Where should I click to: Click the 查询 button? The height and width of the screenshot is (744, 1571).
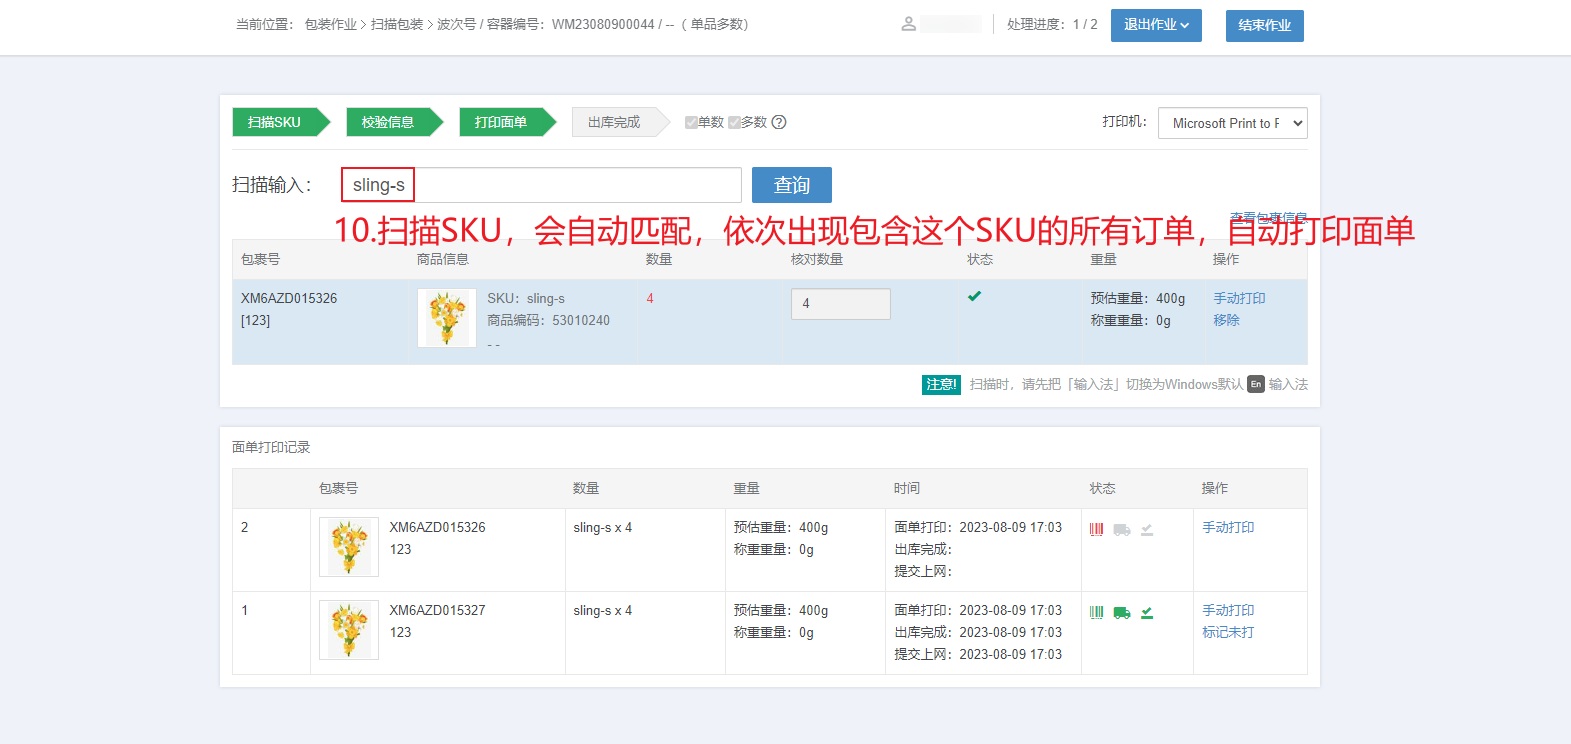[x=792, y=185]
